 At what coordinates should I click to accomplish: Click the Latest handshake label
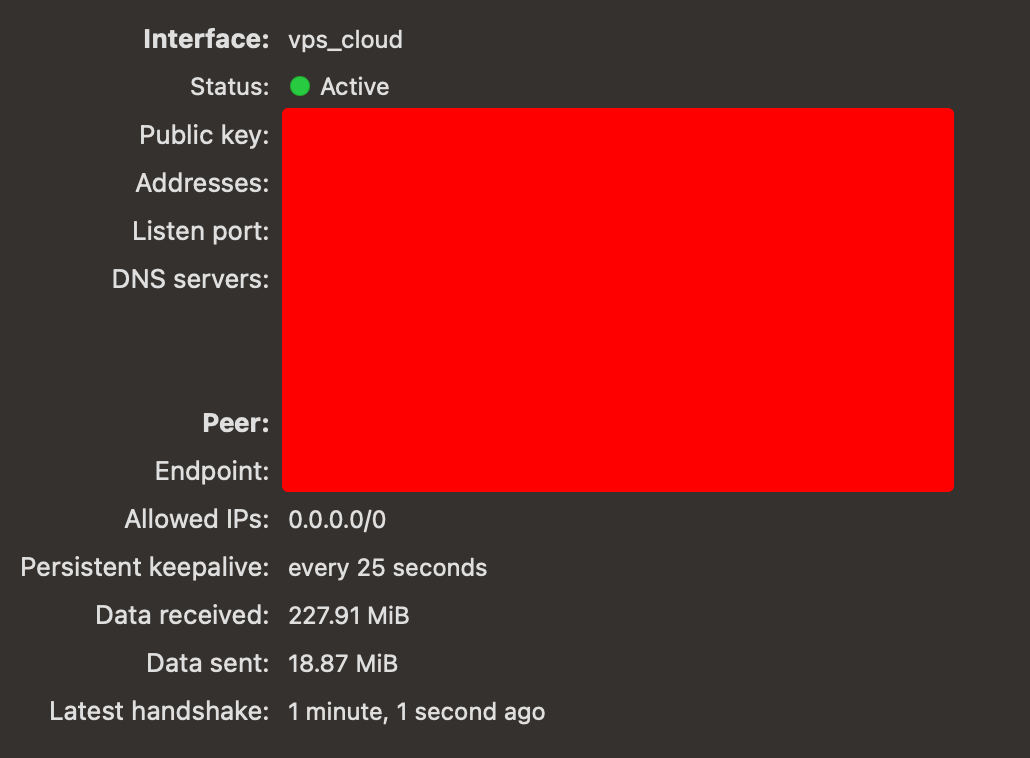pos(159,711)
